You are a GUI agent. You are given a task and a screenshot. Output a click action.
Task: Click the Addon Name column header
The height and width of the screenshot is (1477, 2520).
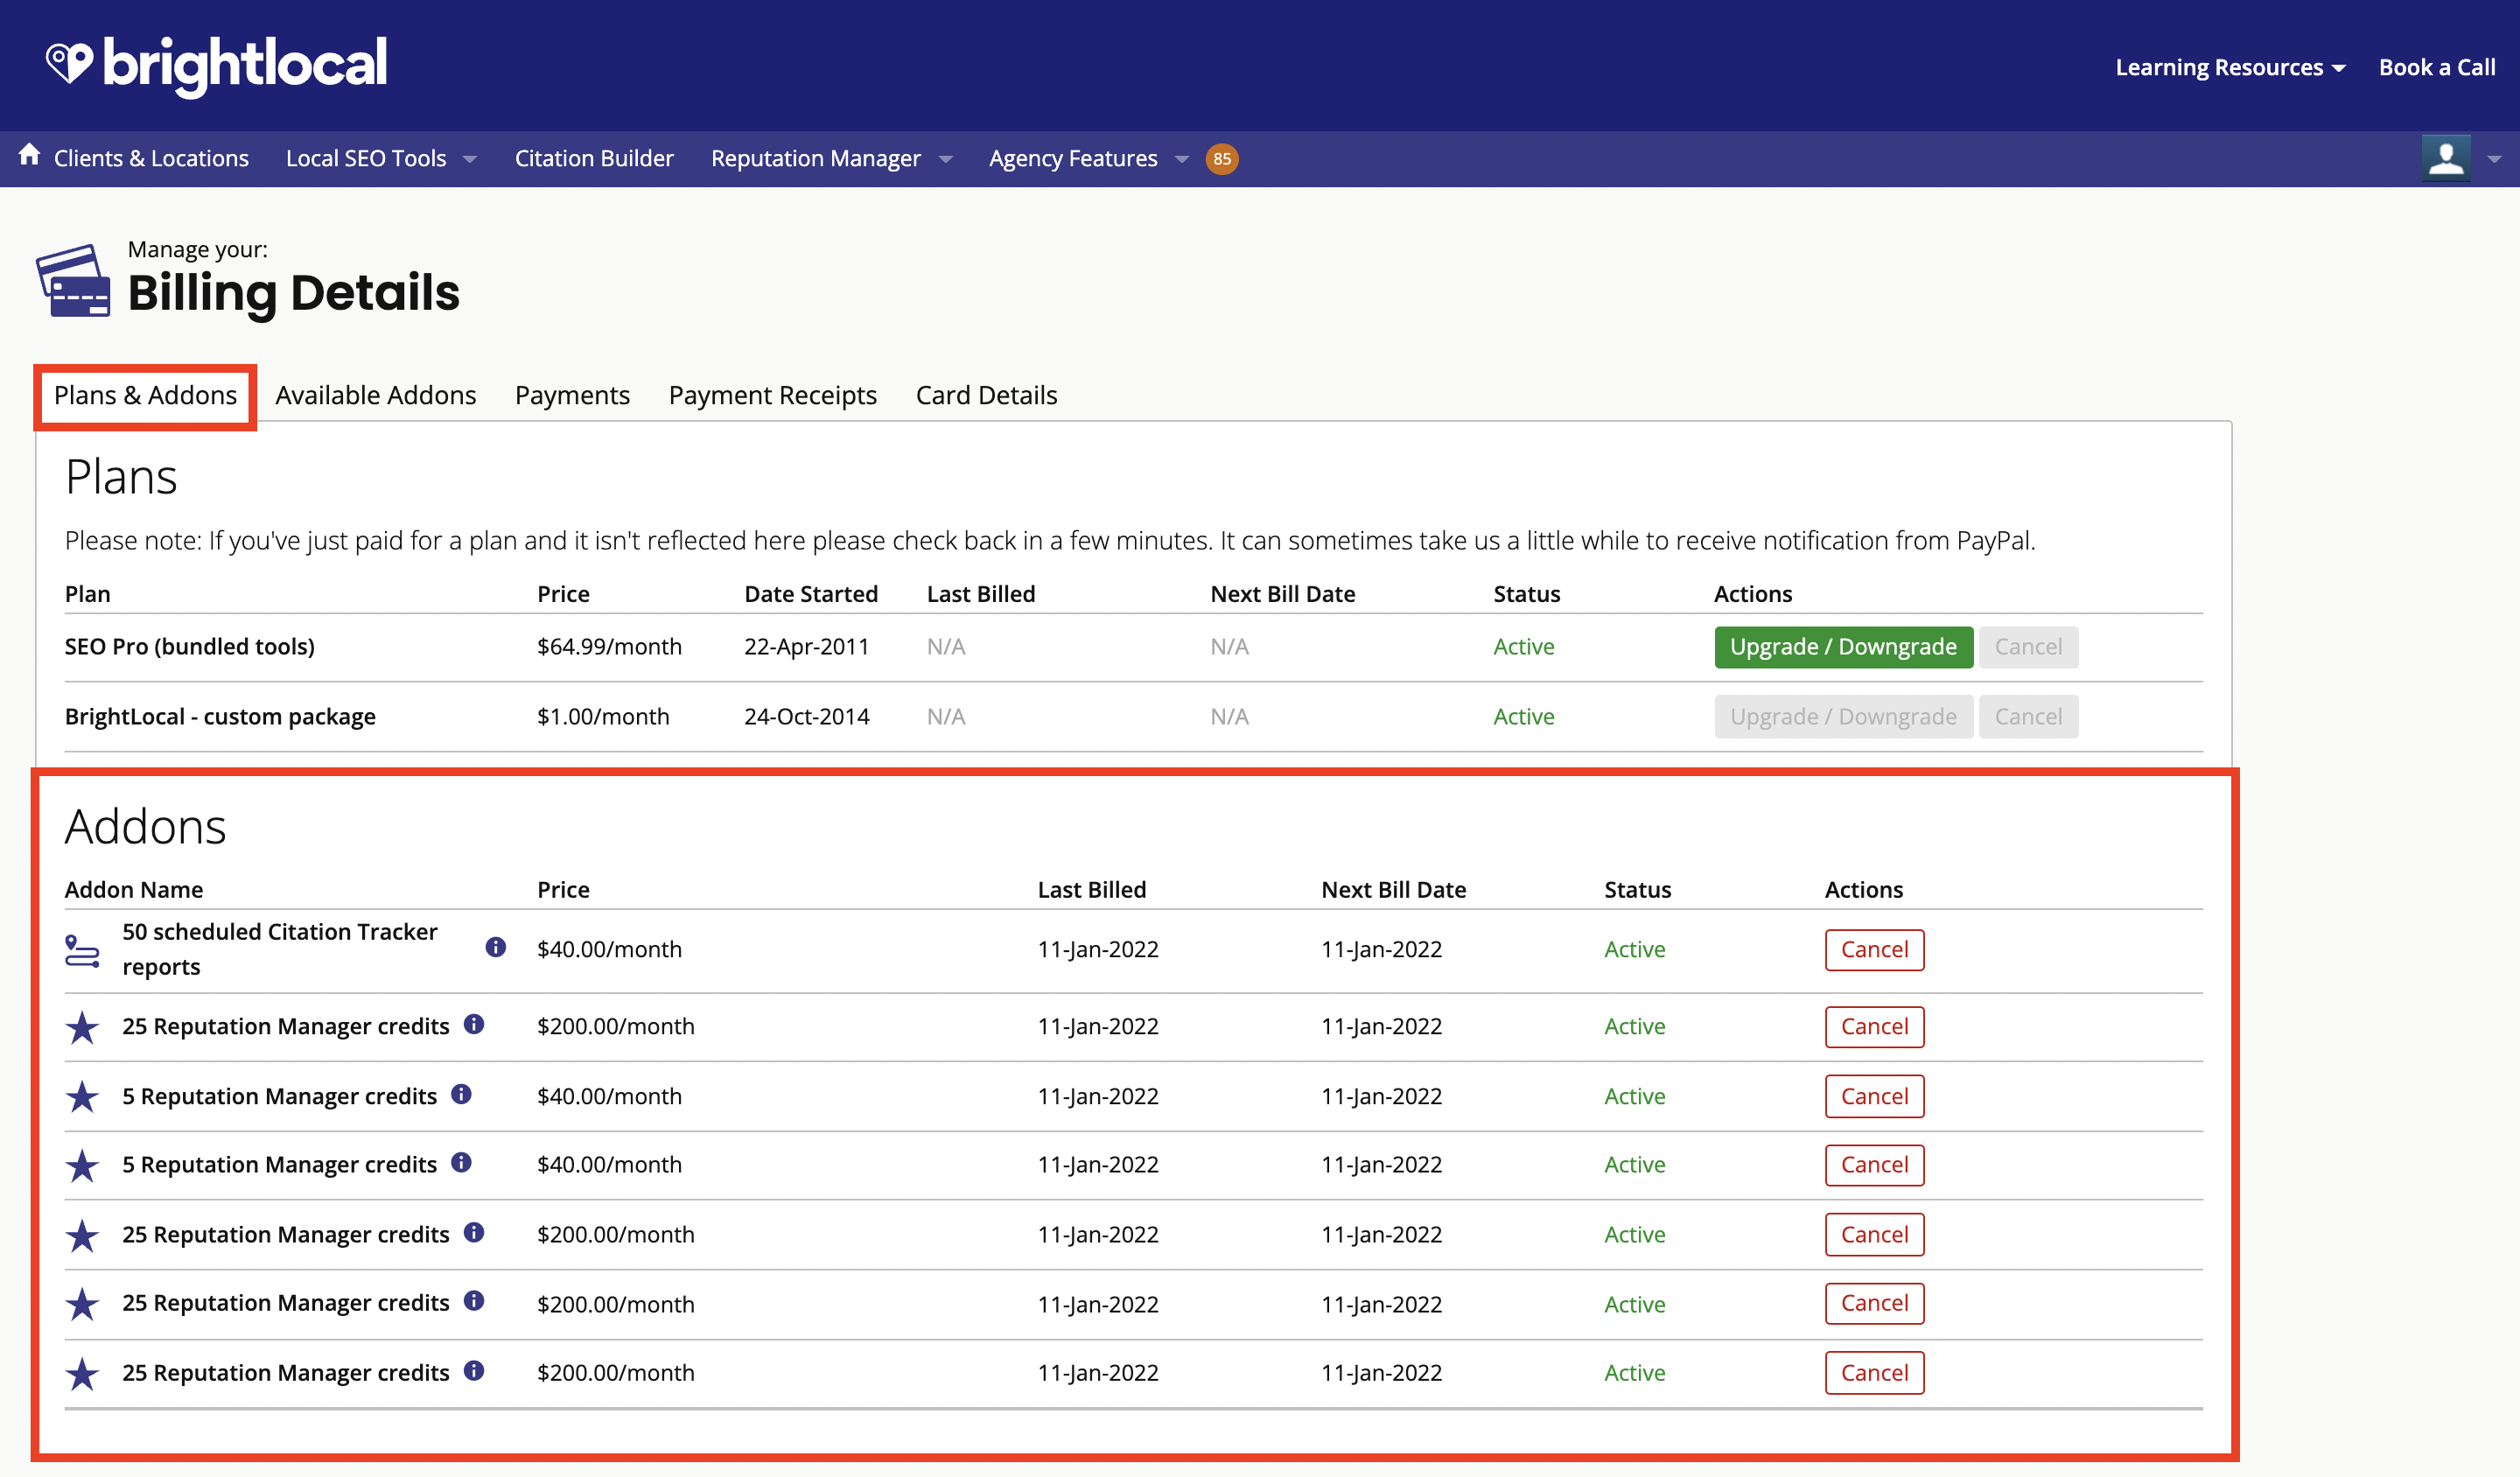(x=133, y=890)
